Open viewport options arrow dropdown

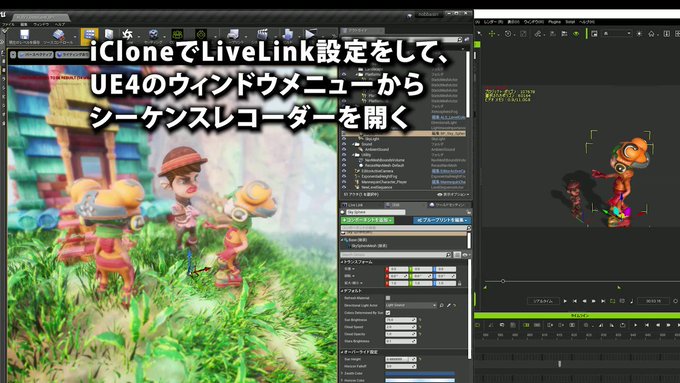point(13,55)
